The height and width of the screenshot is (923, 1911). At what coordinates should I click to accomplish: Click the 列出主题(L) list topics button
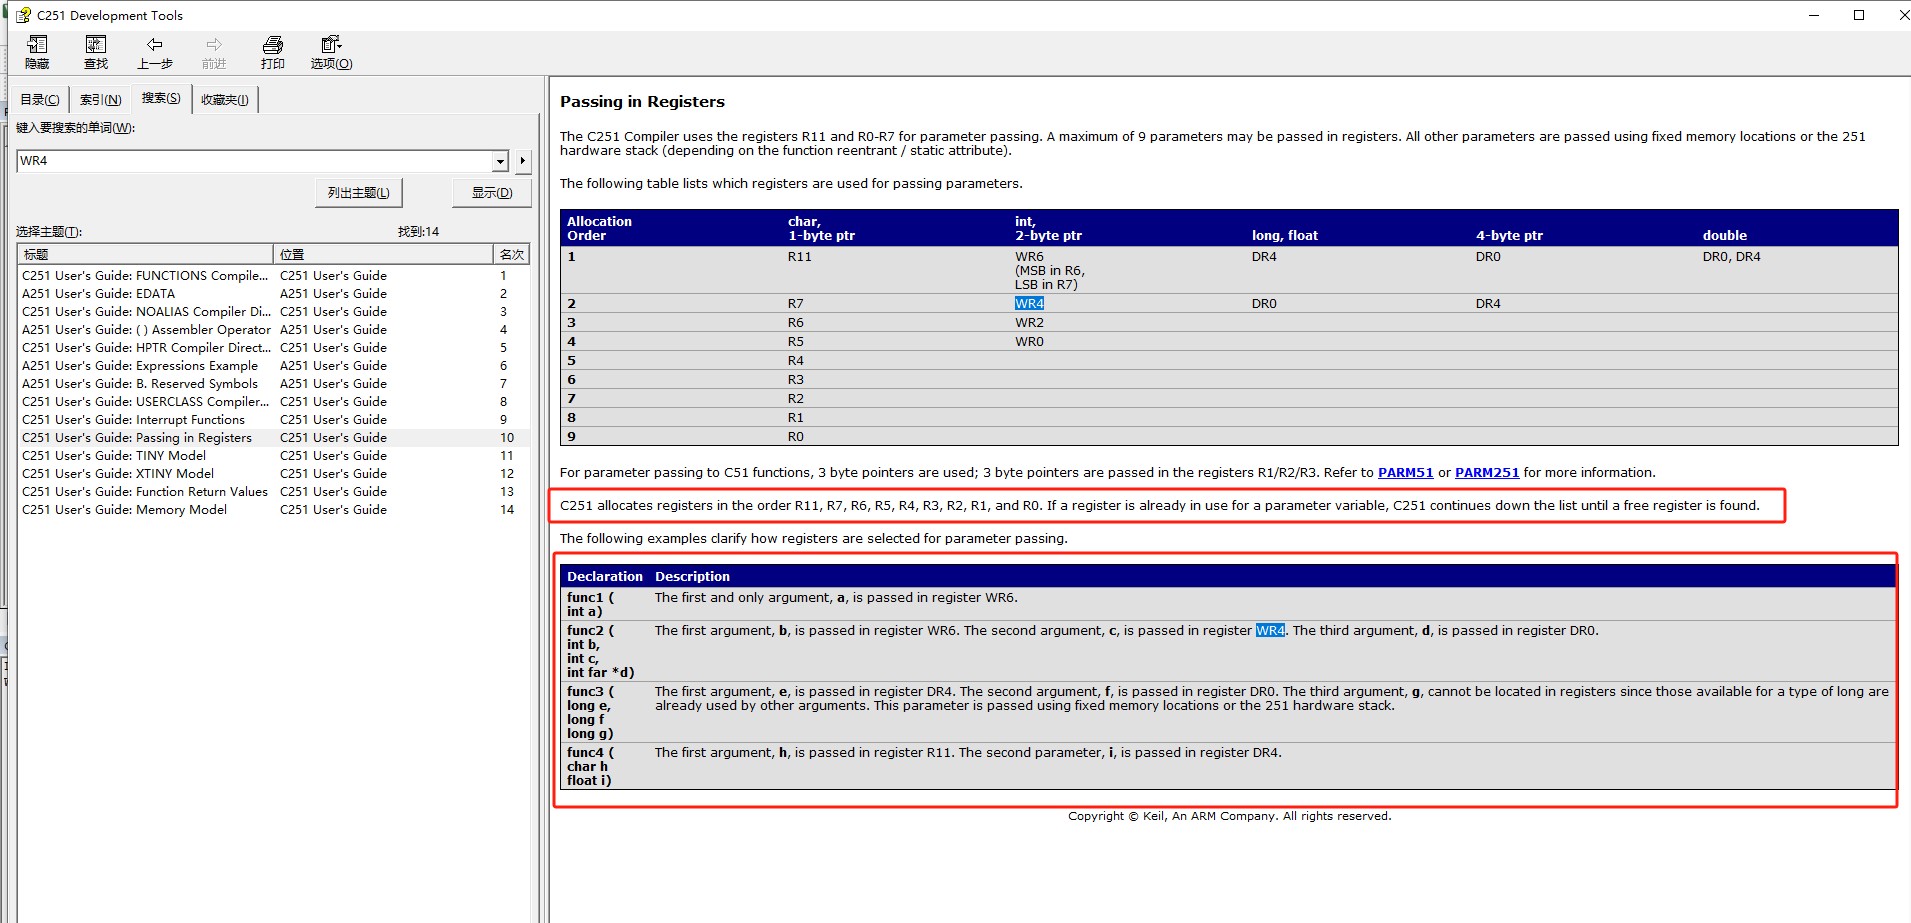(358, 193)
